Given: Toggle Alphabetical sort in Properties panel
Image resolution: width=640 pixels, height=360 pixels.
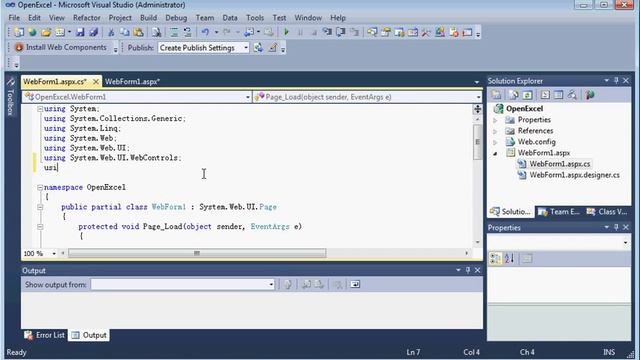Looking at the screenshot, I should point(509,258).
